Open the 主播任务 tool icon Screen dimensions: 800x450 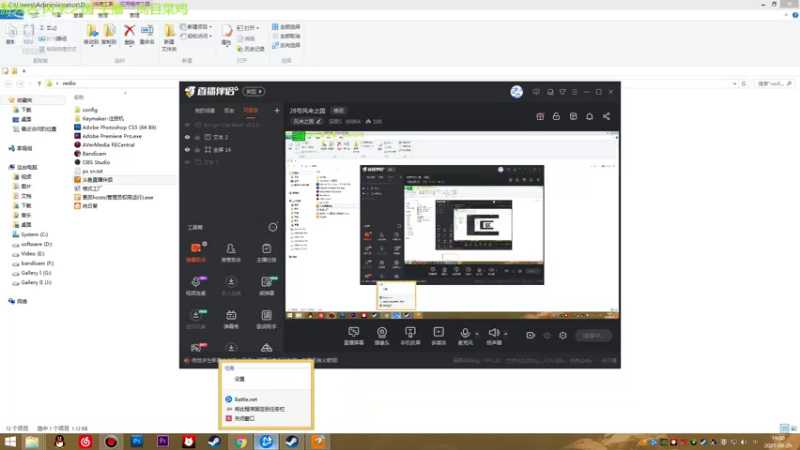click(x=266, y=253)
